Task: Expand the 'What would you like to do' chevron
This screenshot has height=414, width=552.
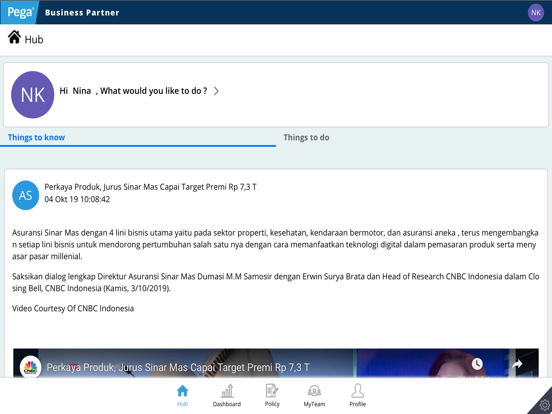Action: [216, 91]
